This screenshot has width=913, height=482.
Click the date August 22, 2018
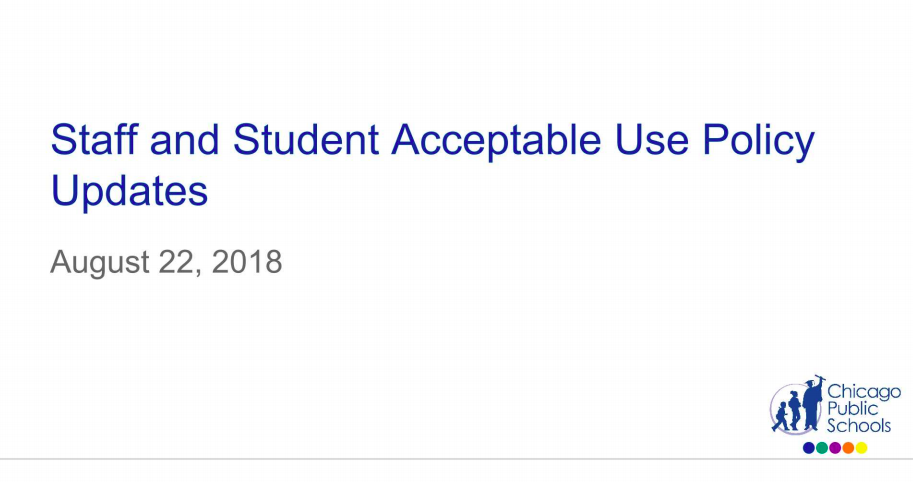click(166, 263)
